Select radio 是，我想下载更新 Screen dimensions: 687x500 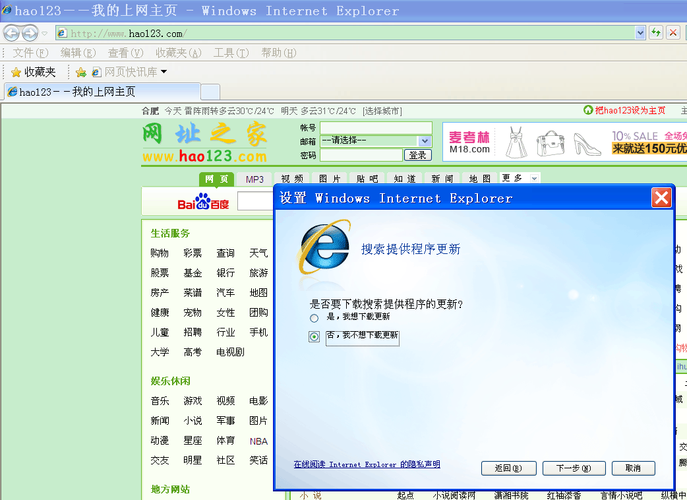314,318
